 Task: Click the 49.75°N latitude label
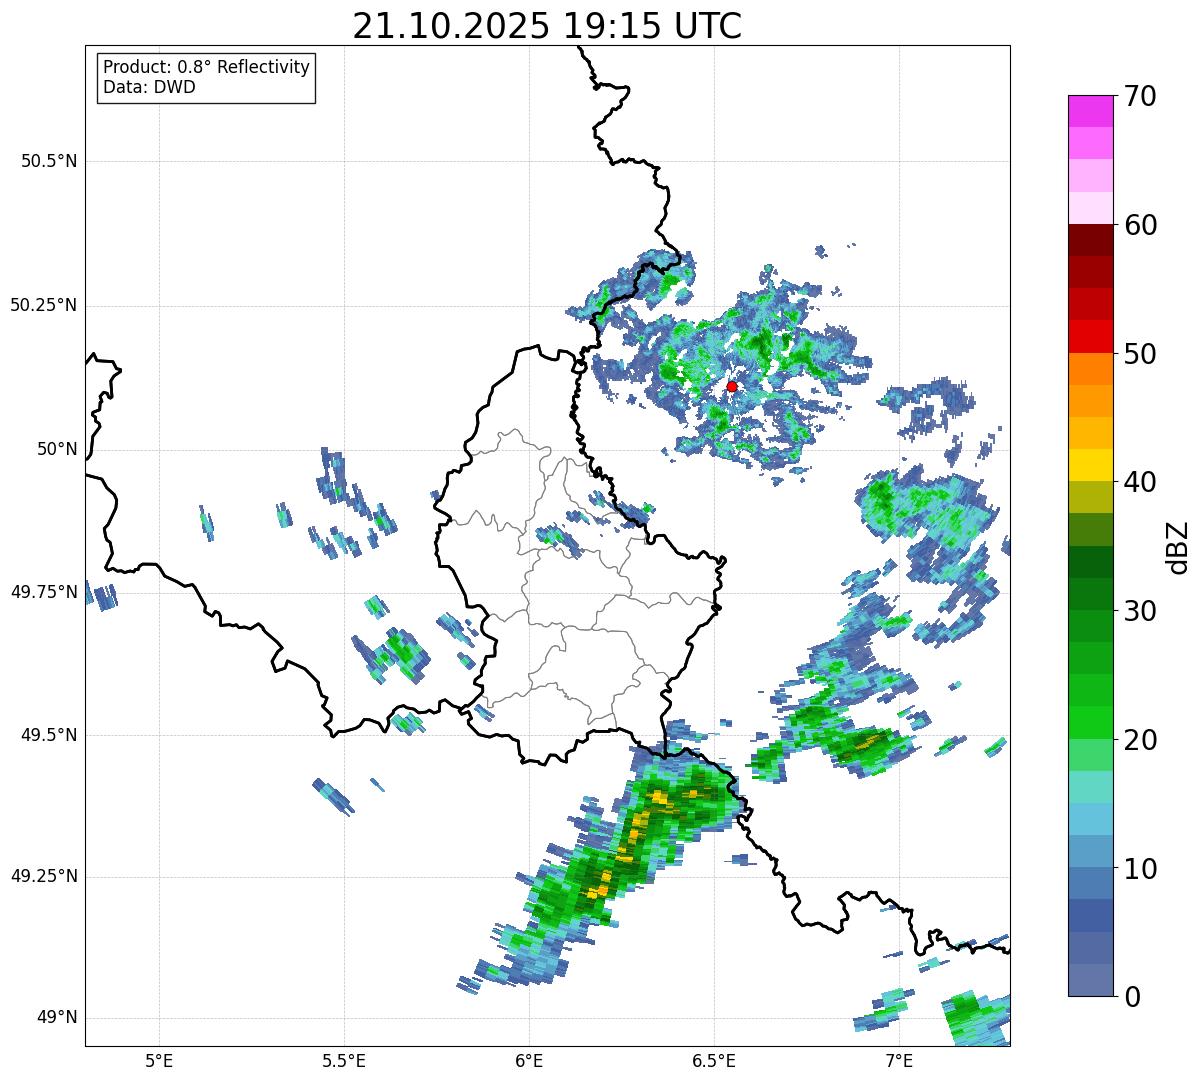tap(43, 592)
